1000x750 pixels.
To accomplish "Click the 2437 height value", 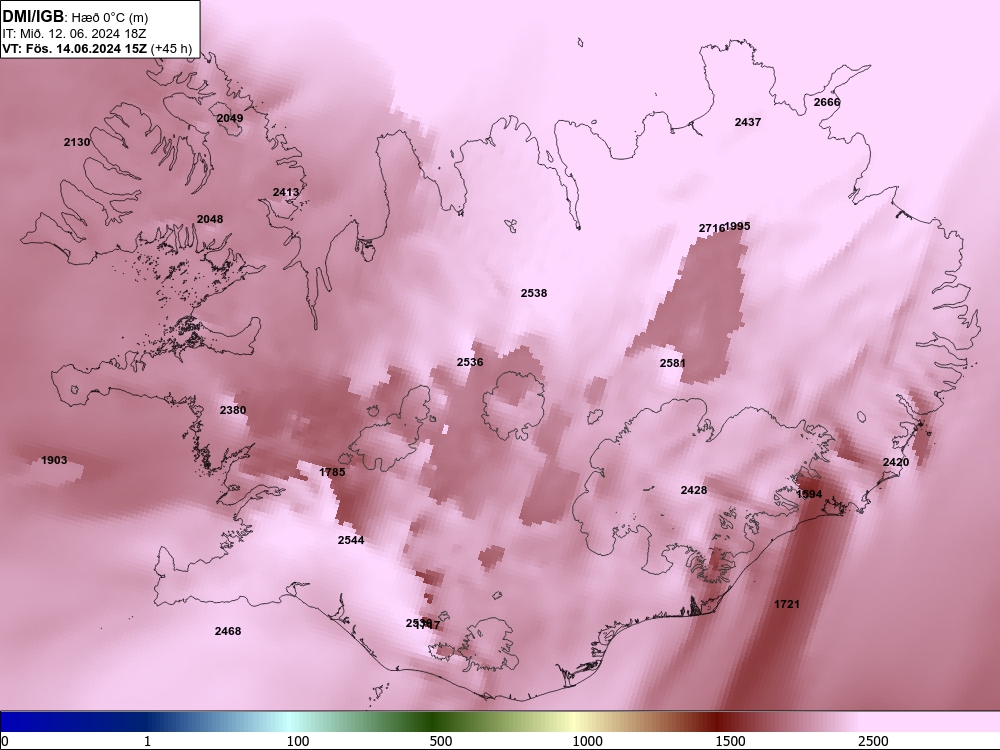I will [747, 122].
